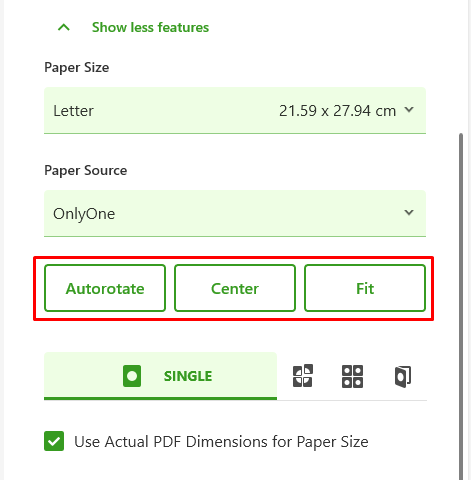The height and width of the screenshot is (480, 471).
Task: Open the OnlyOne paper source dropdown
Action: (x=235, y=213)
